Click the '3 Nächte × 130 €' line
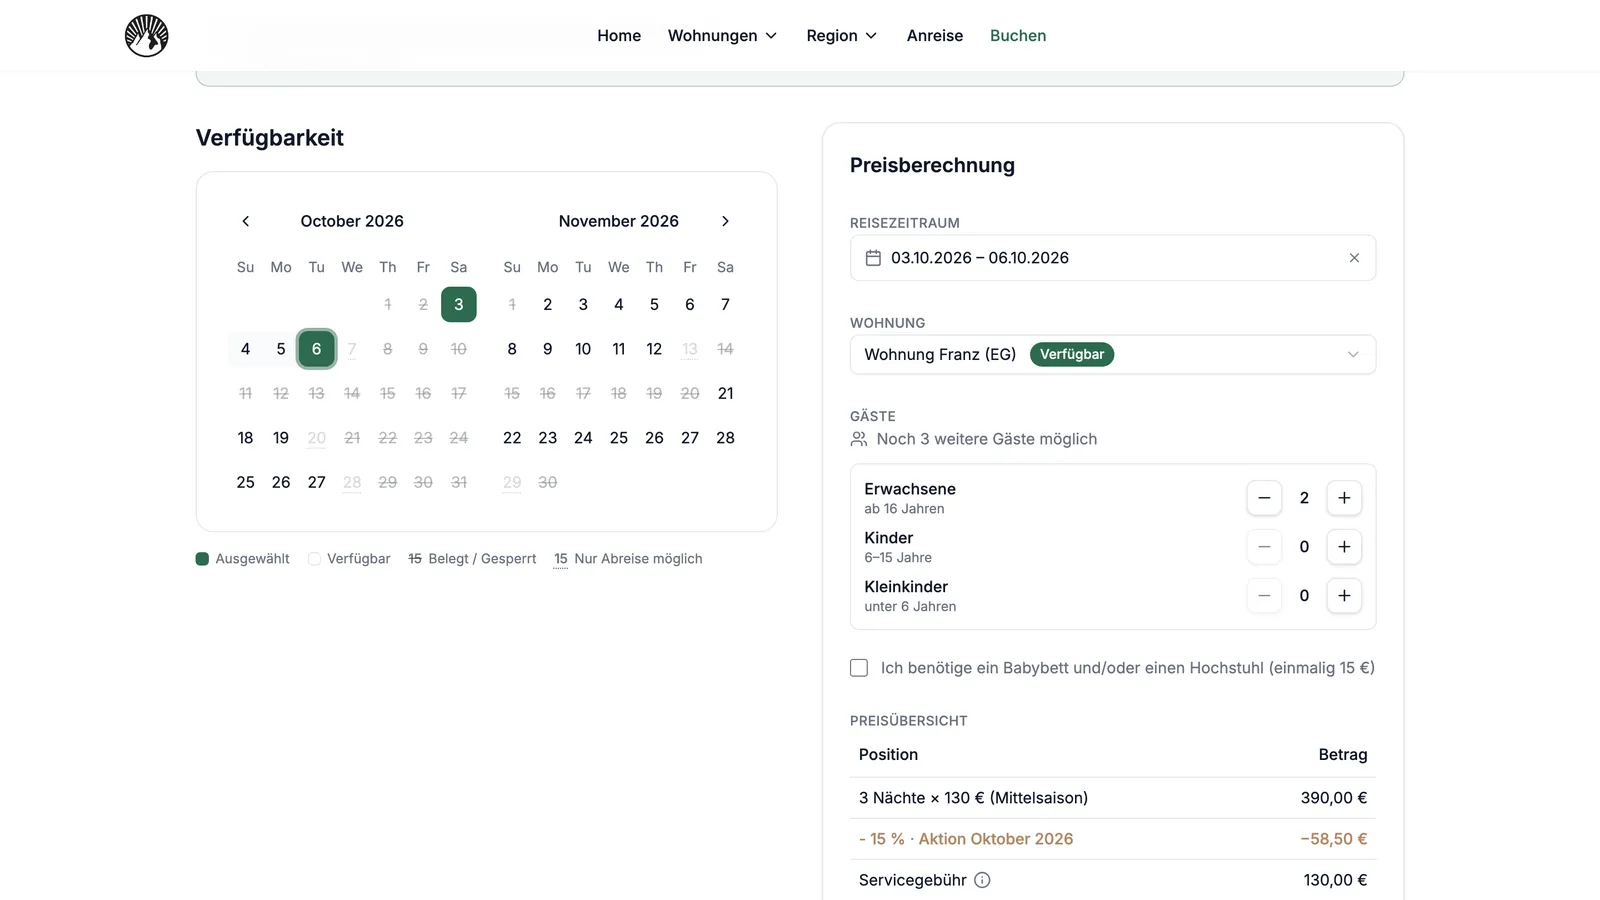This screenshot has width=1600, height=900. click(973, 798)
